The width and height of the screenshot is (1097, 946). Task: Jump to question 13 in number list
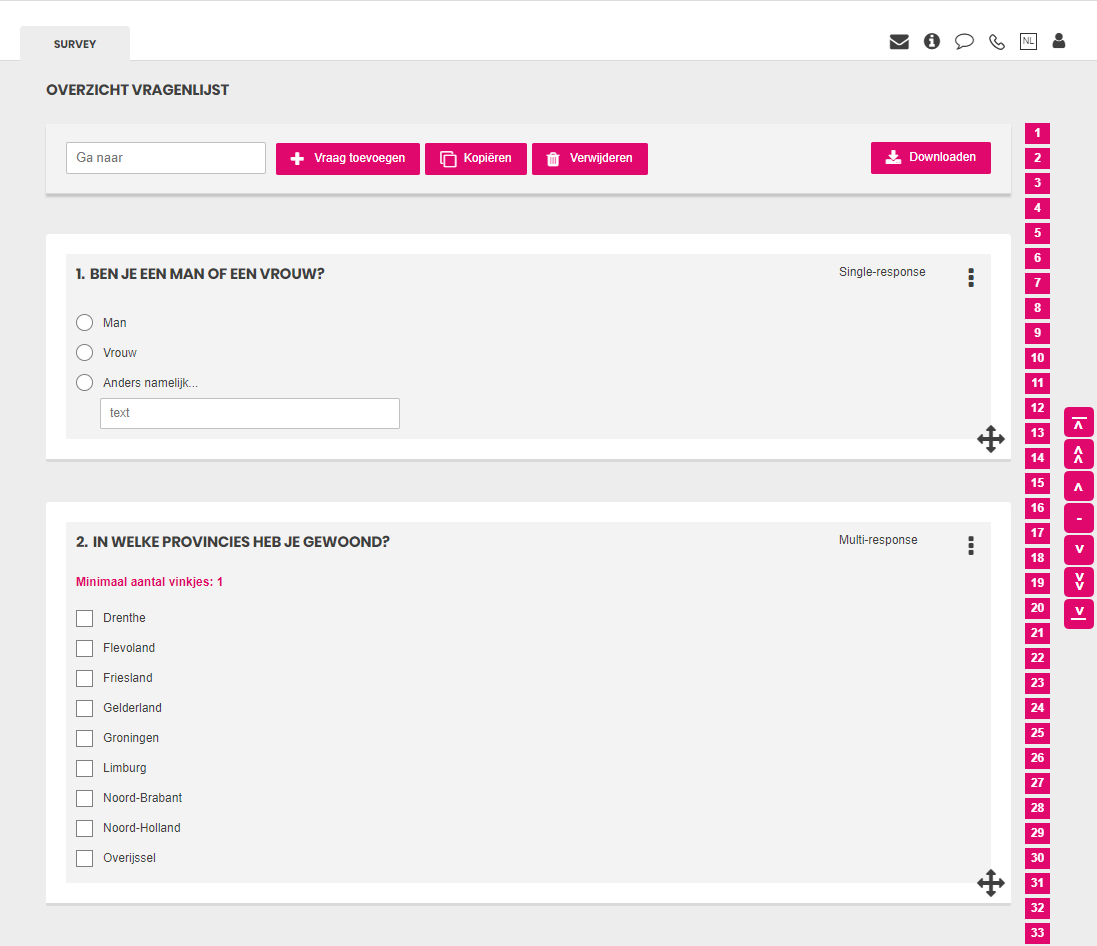(x=1038, y=433)
